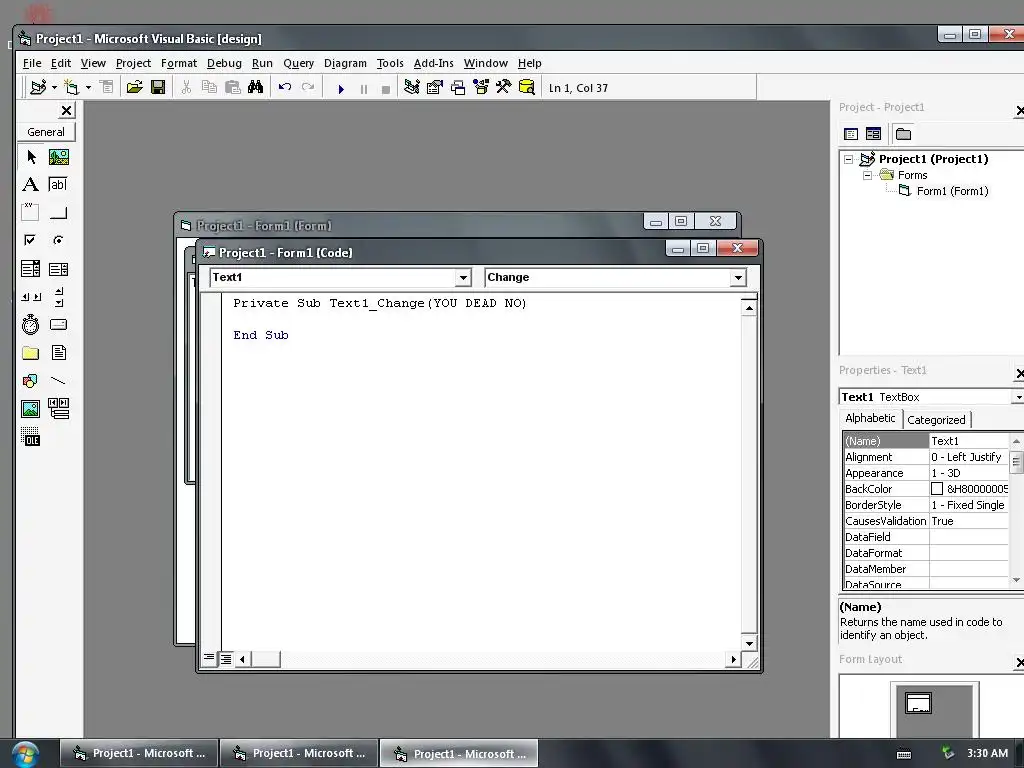Image resolution: width=1024 pixels, height=768 pixels.
Task: Select the Pointer tool in toolbox
Action: point(31,157)
